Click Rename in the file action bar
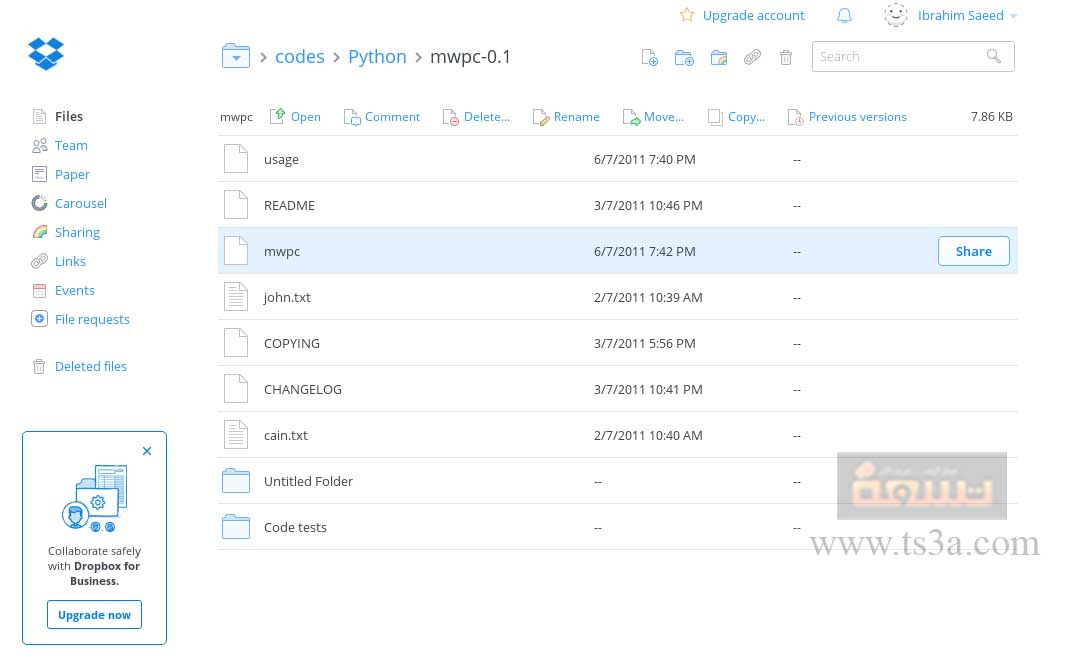Screen dimensions: 1066x668 pos(566,117)
